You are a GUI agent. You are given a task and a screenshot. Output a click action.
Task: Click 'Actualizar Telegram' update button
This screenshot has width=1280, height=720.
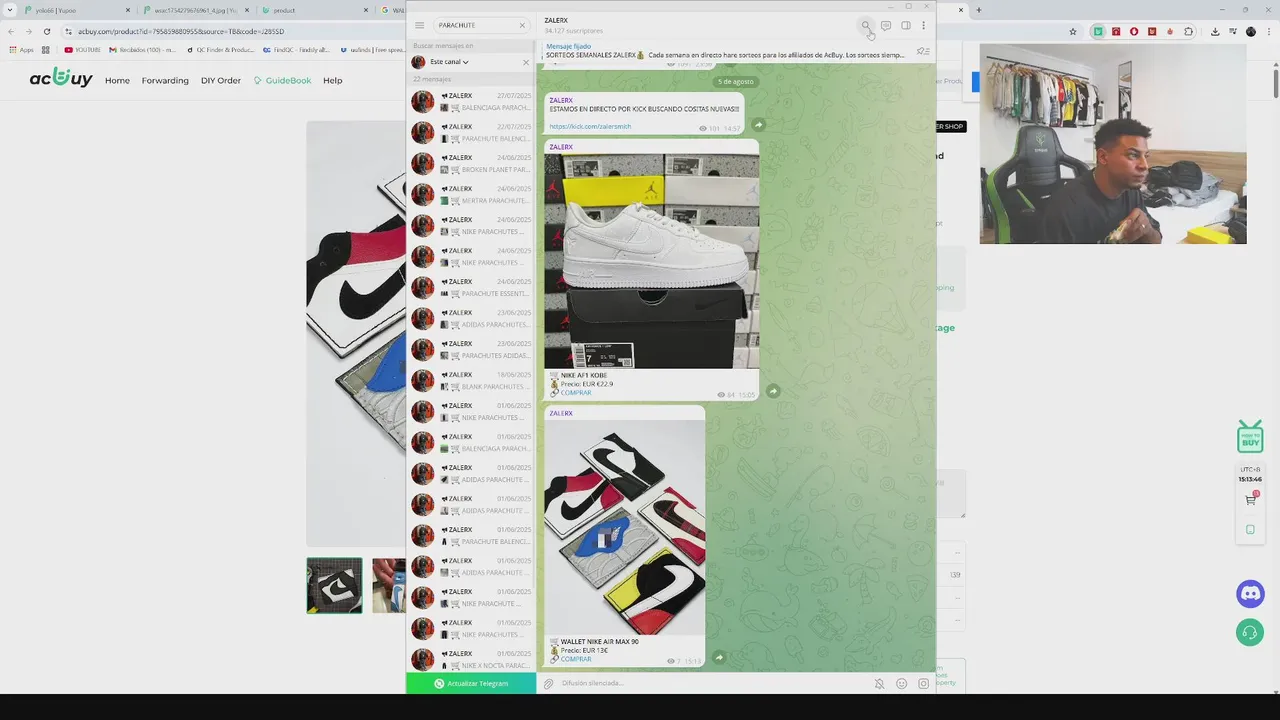click(x=471, y=683)
